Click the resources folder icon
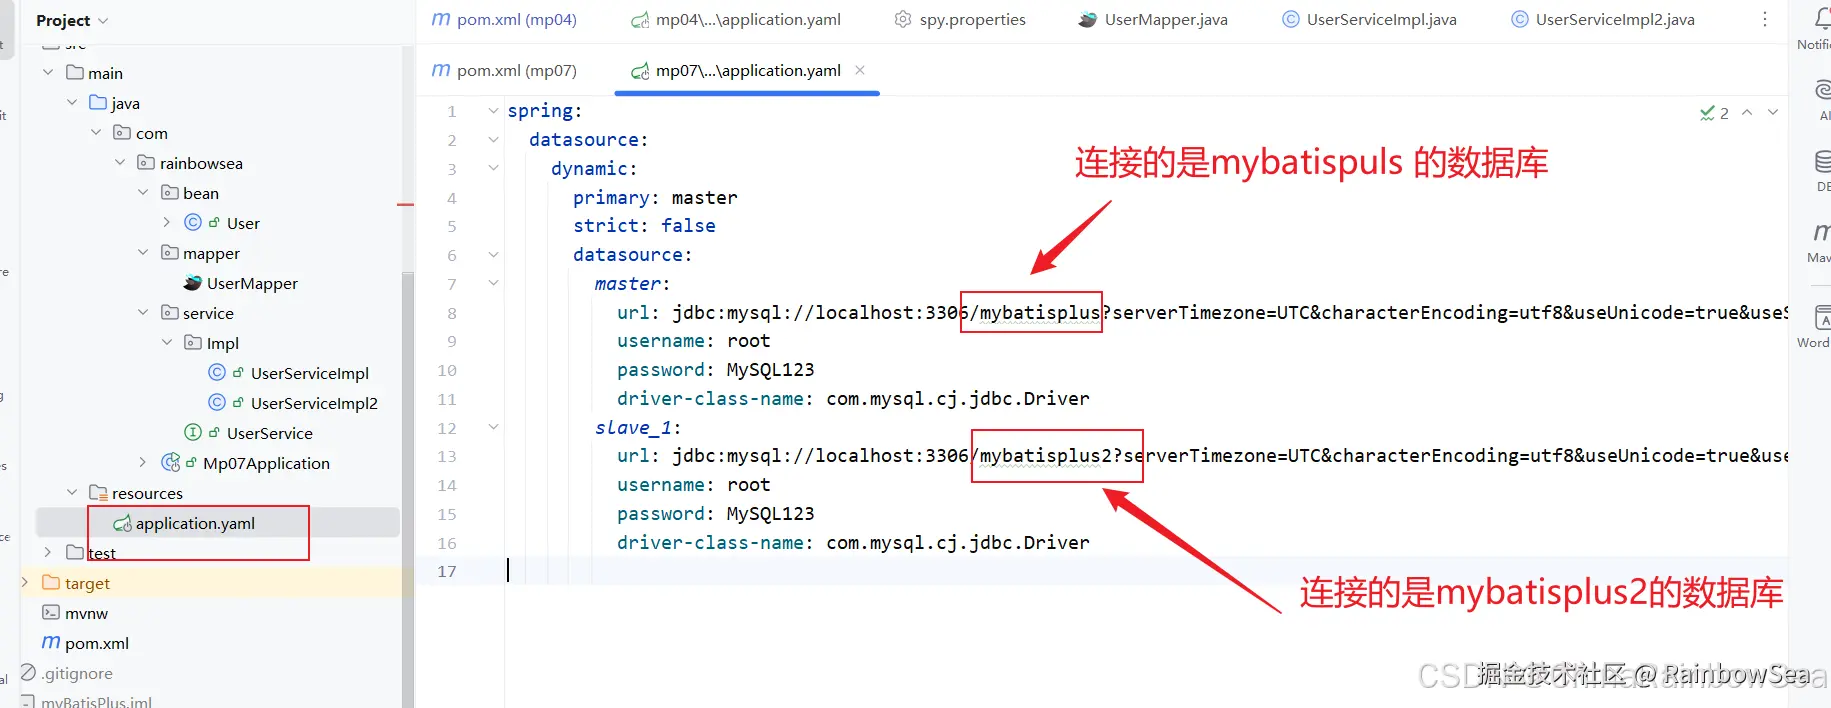The image size is (1831, 708). pos(98,492)
